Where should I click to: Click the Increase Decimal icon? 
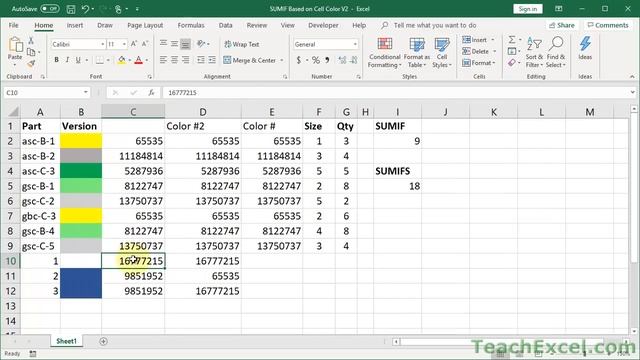pos(342,60)
